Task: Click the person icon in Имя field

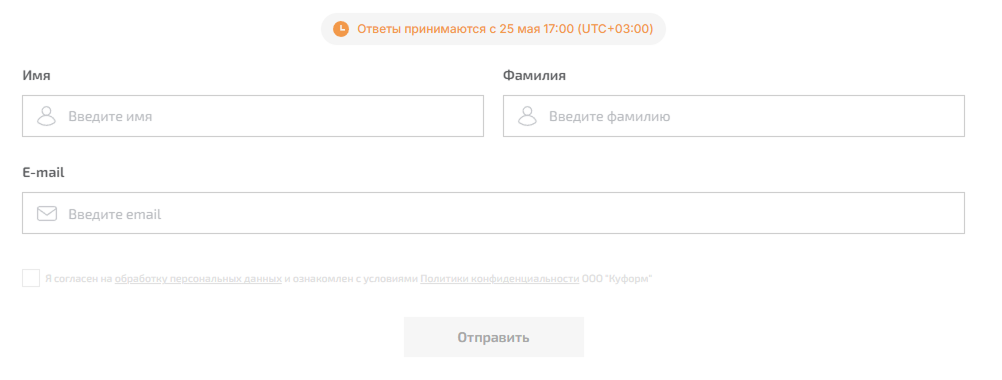Action: tap(46, 116)
